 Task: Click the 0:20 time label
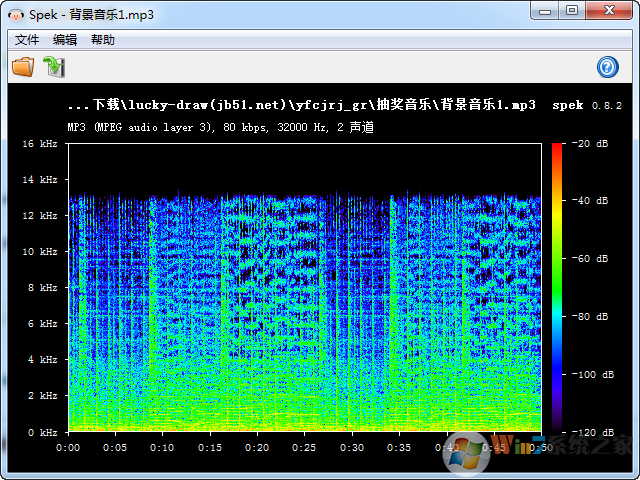coord(257,448)
